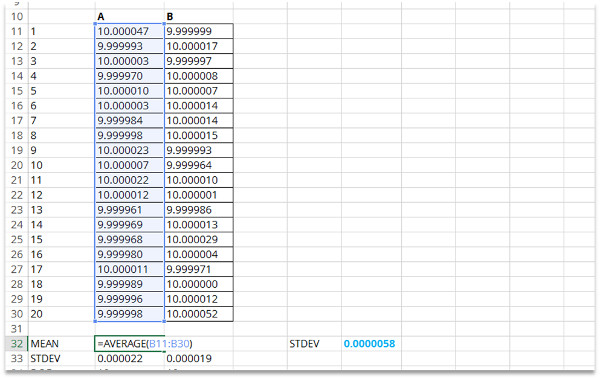This screenshot has height=379, width=600.
Task: Click the MEAN label cell
Action: pos(61,344)
